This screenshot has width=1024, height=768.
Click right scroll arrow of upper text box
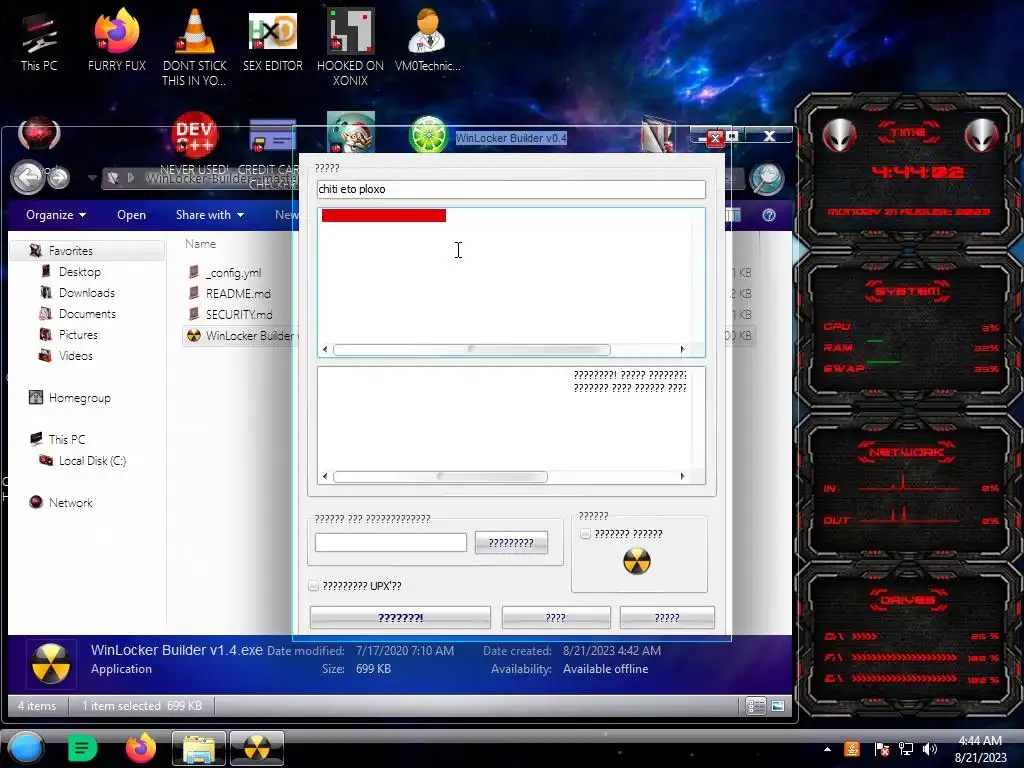pyautogui.click(x=682, y=349)
